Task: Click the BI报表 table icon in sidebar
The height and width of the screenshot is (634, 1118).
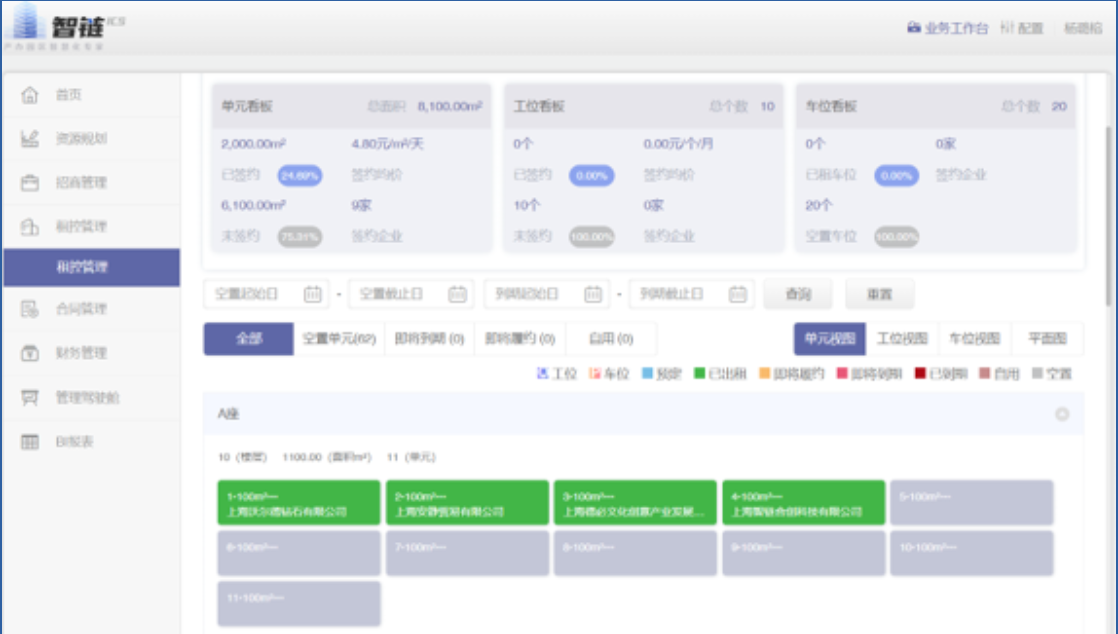Action: pyautogui.click(x=30, y=442)
